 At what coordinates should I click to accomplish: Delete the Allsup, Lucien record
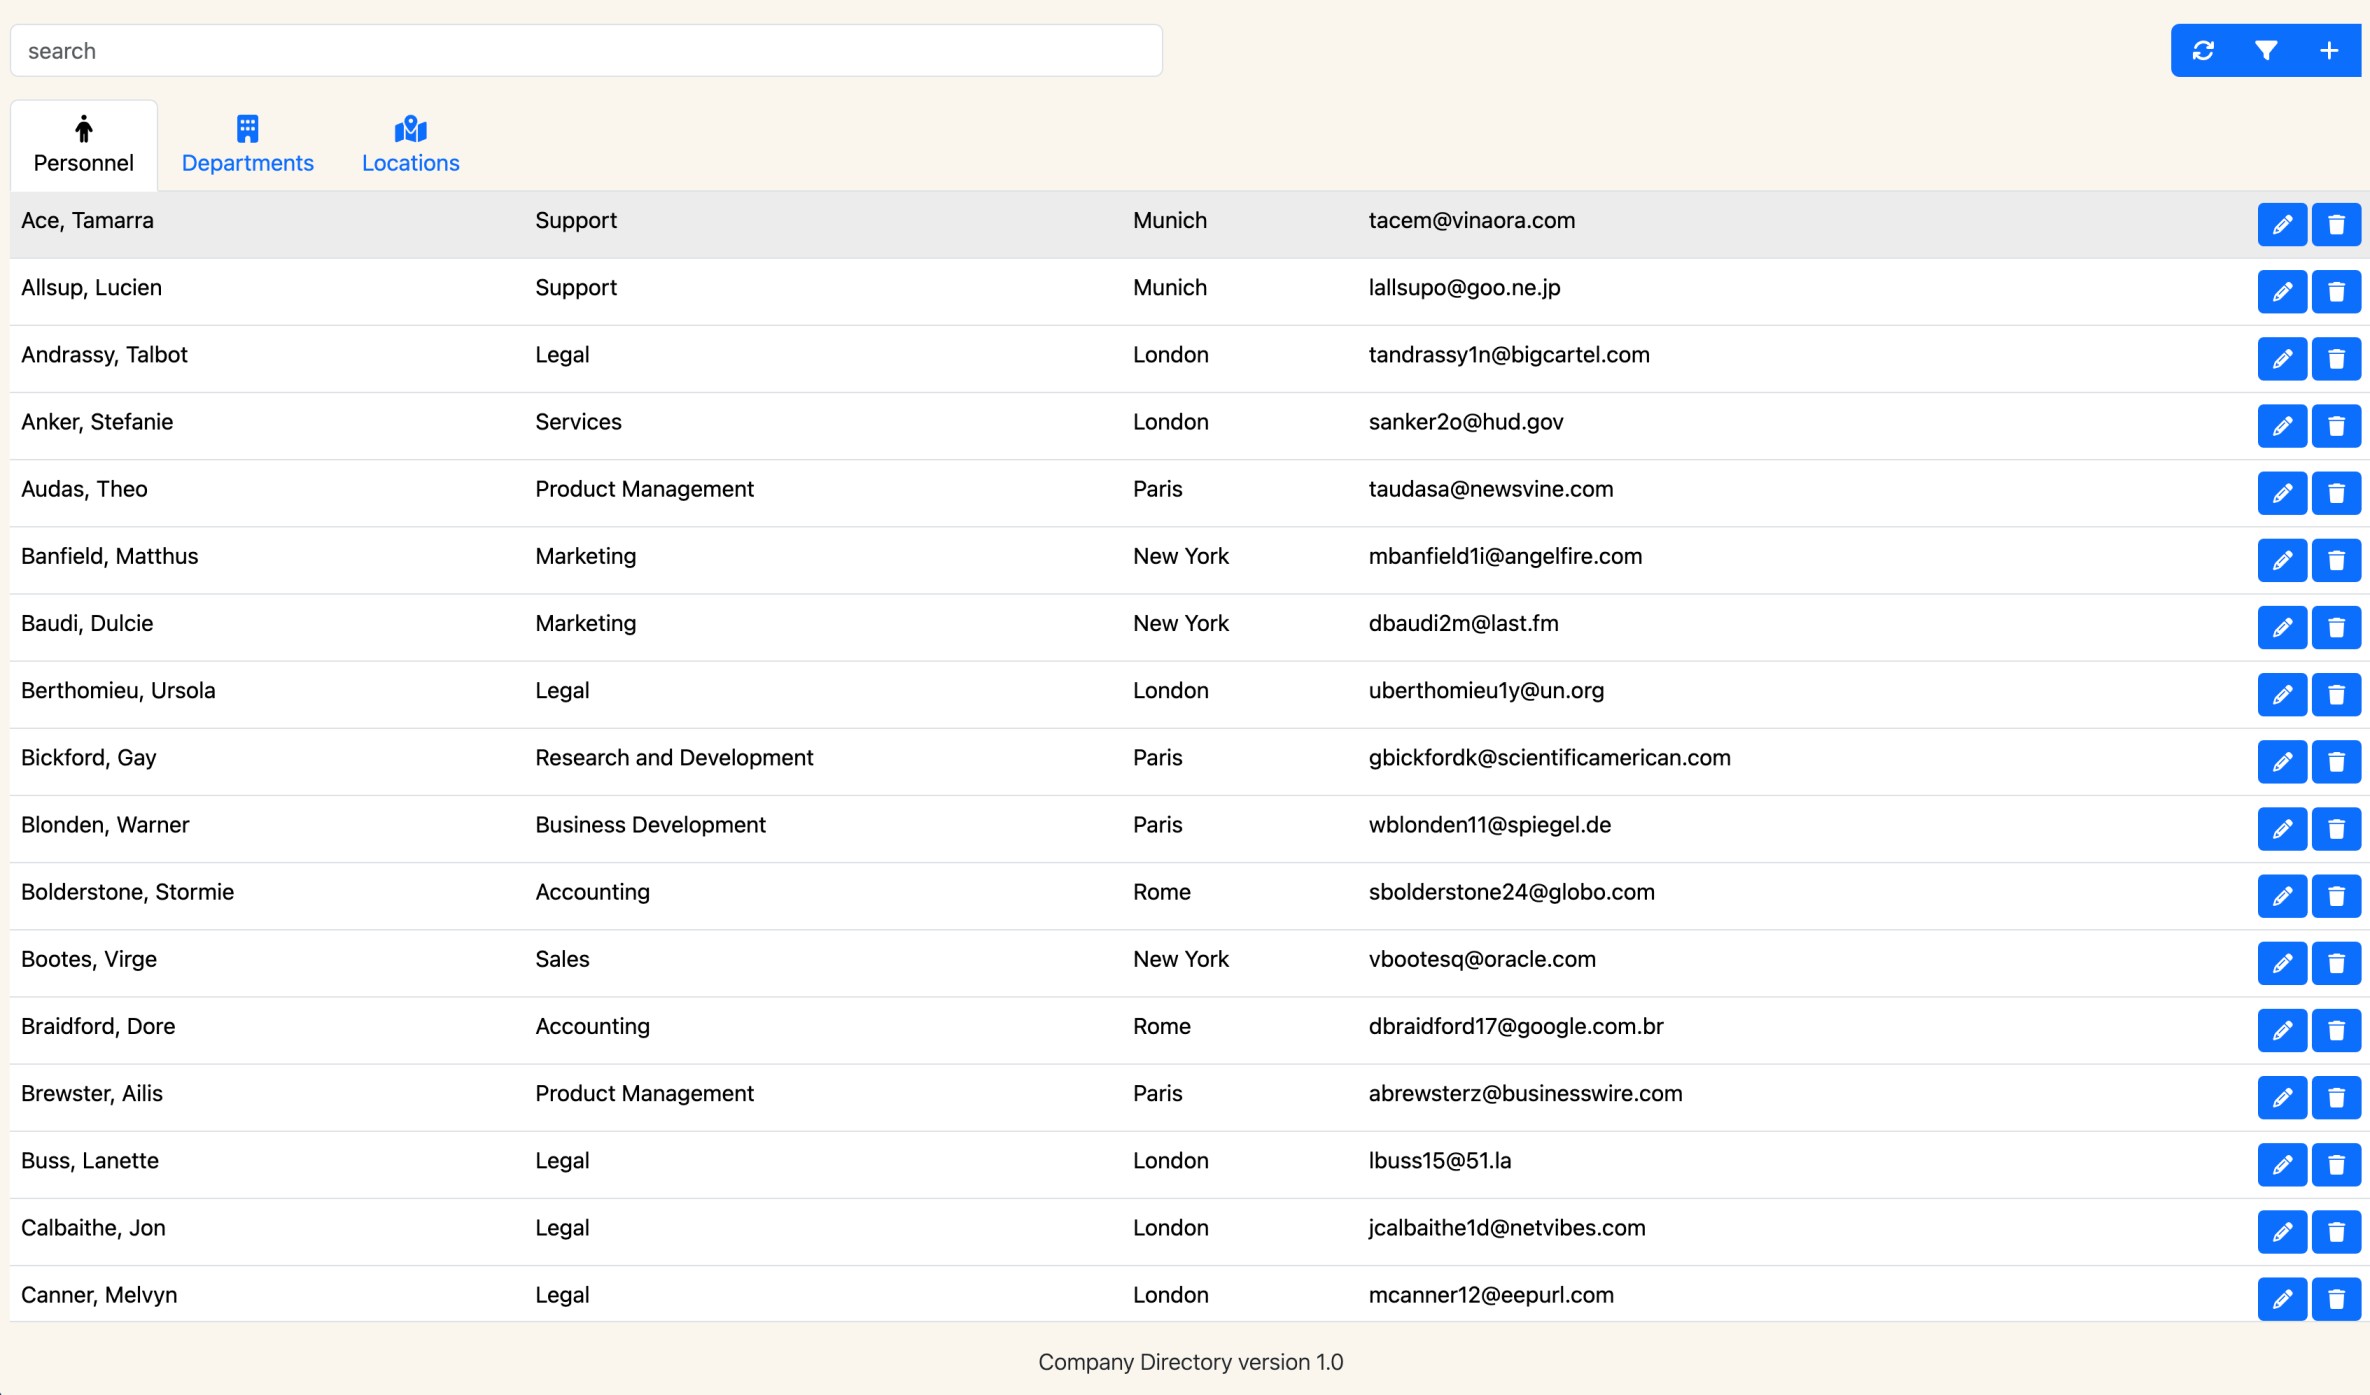coord(2336,291)
